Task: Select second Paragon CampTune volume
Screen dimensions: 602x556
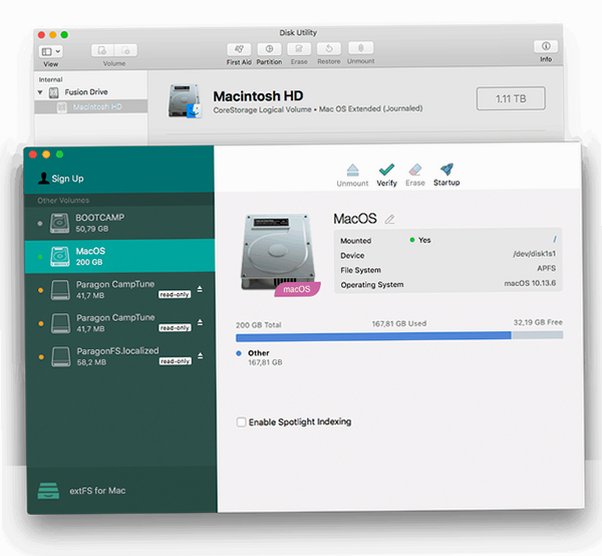Action: (119, 323)
